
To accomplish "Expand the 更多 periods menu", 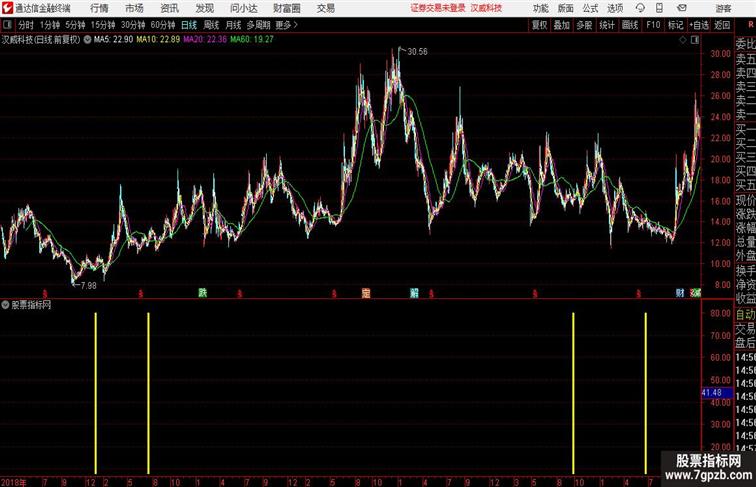I will 286,25.
